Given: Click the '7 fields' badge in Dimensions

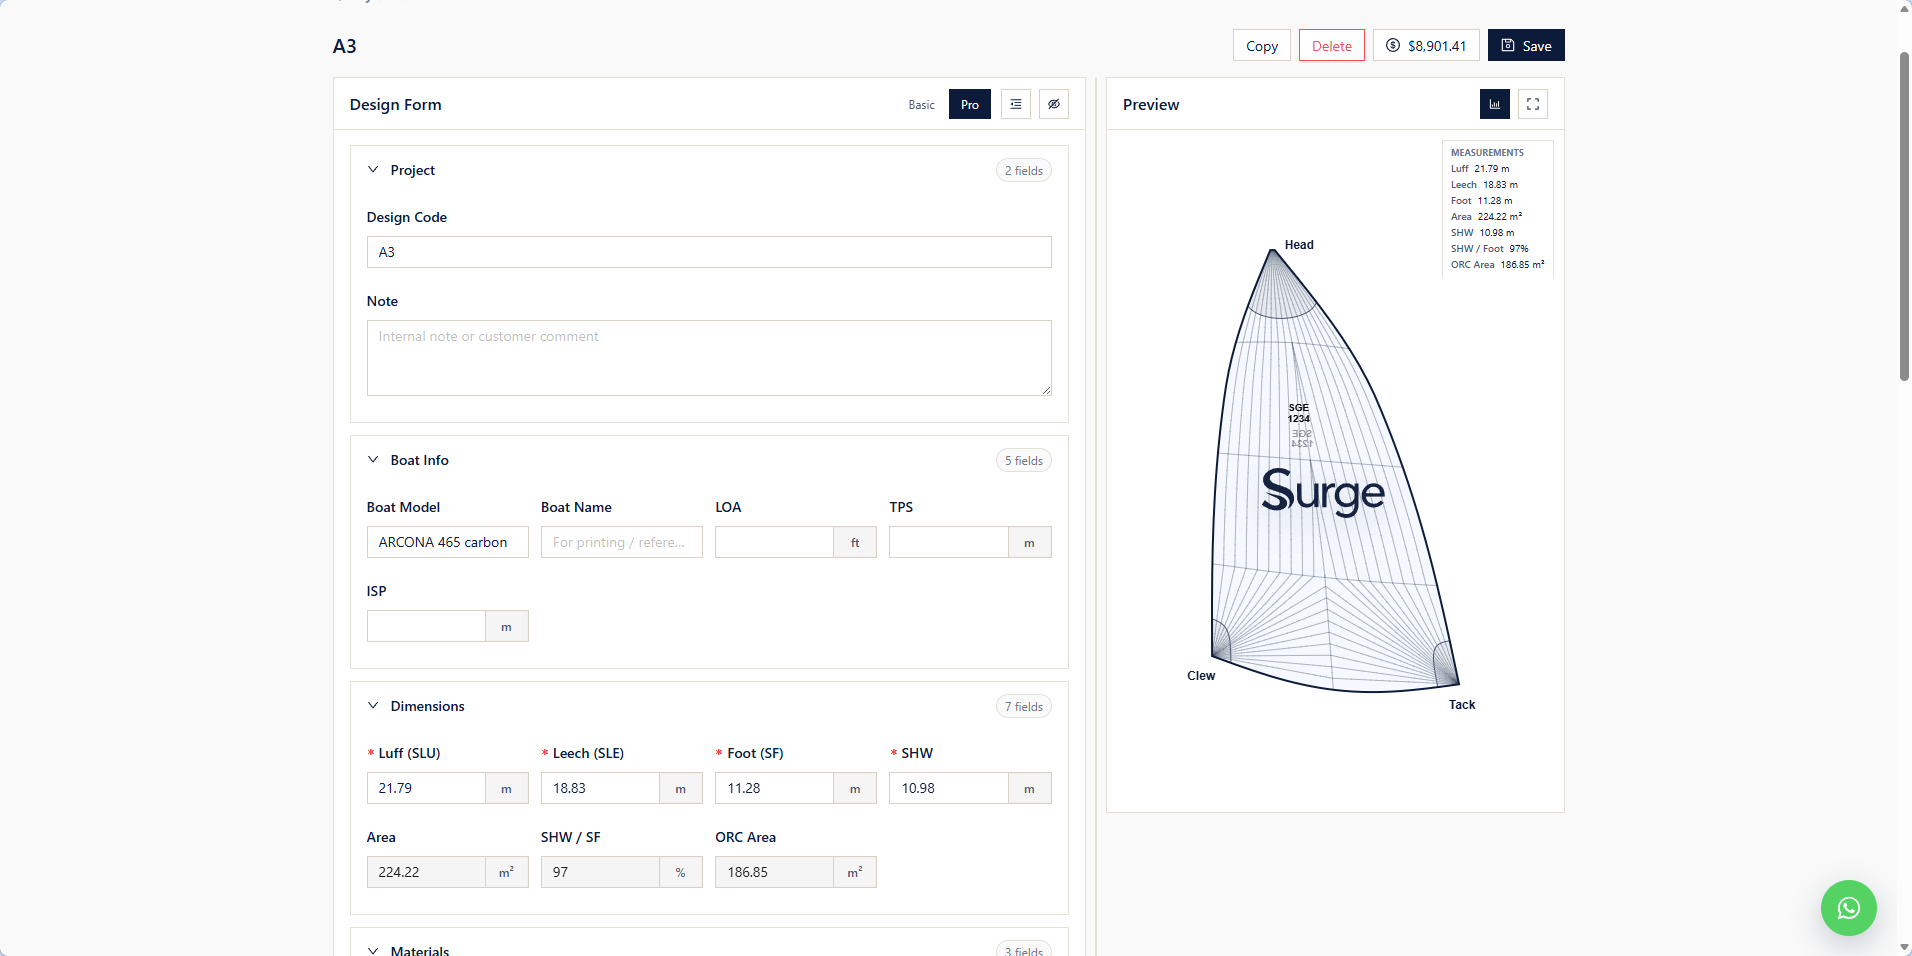Looking at the screenshot, I should [1023, 706].
